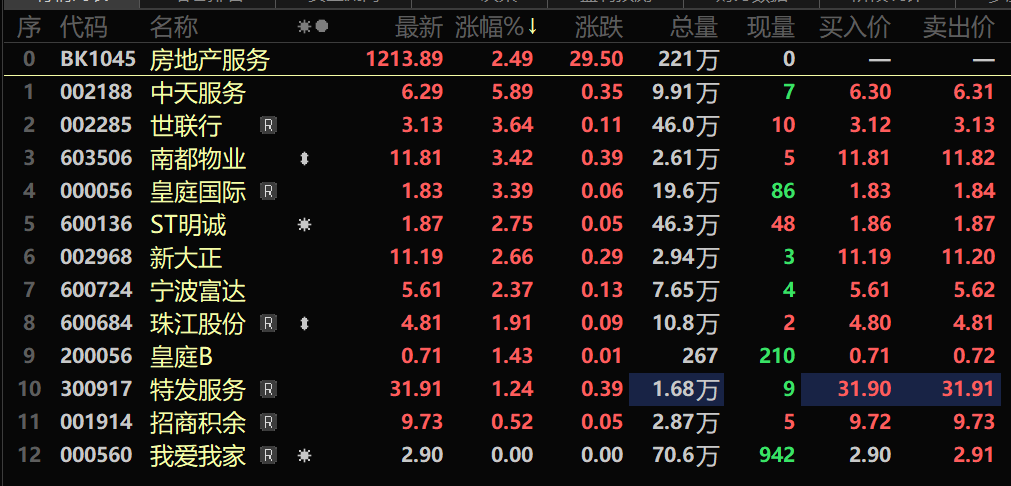1011x486 pixels.
Task: Click stock code 600684
Action: coord(96,324)
